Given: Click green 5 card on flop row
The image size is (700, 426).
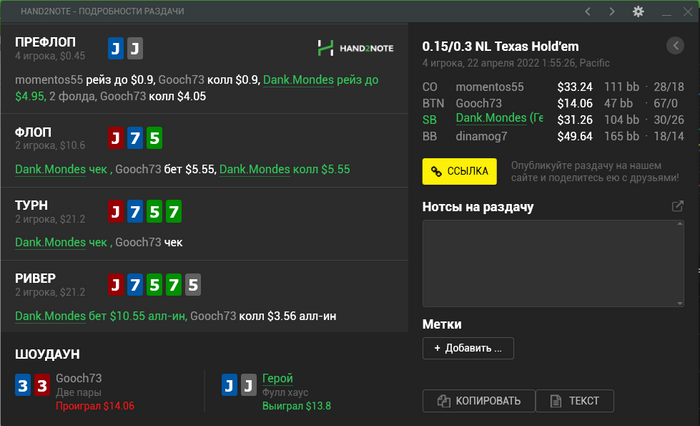Looking at the screenshot, I should click(154, 138).
